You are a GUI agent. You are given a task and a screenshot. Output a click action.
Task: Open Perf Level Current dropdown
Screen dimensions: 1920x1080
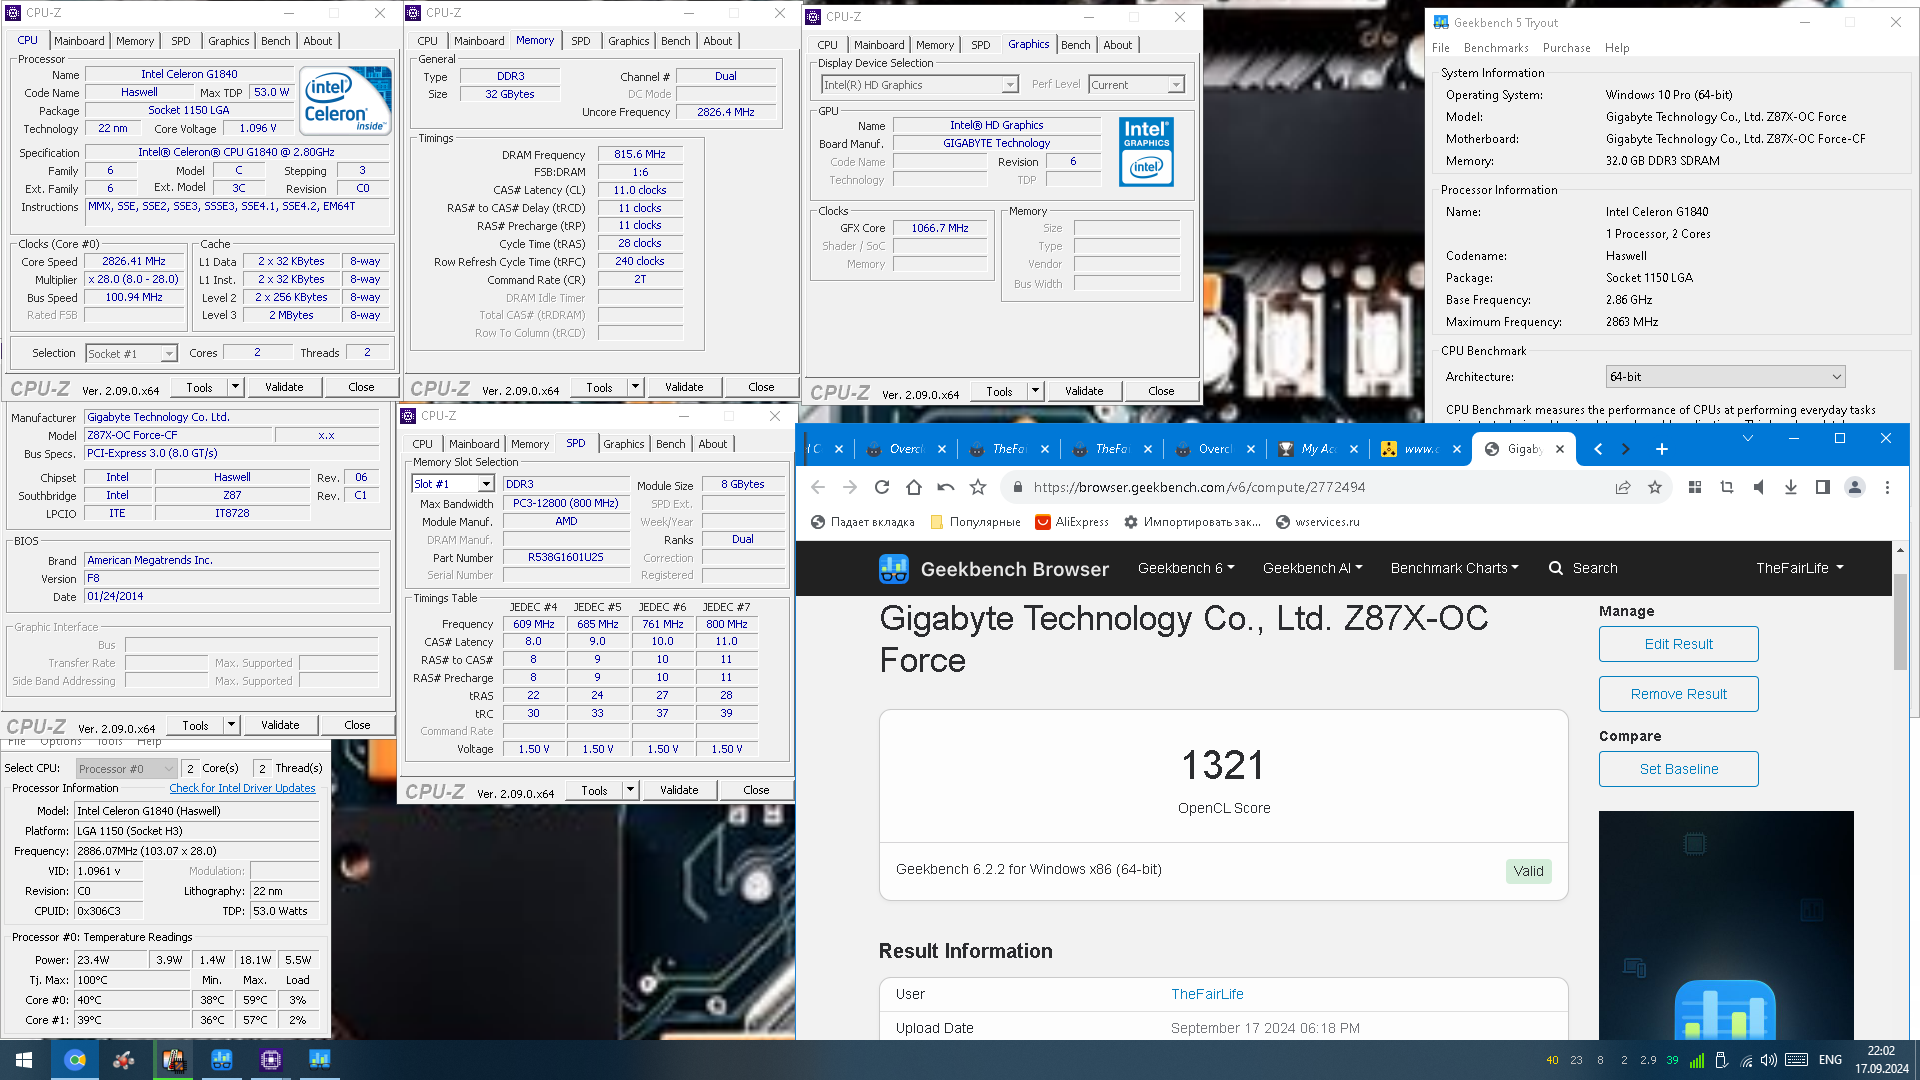pos(1137,85)
